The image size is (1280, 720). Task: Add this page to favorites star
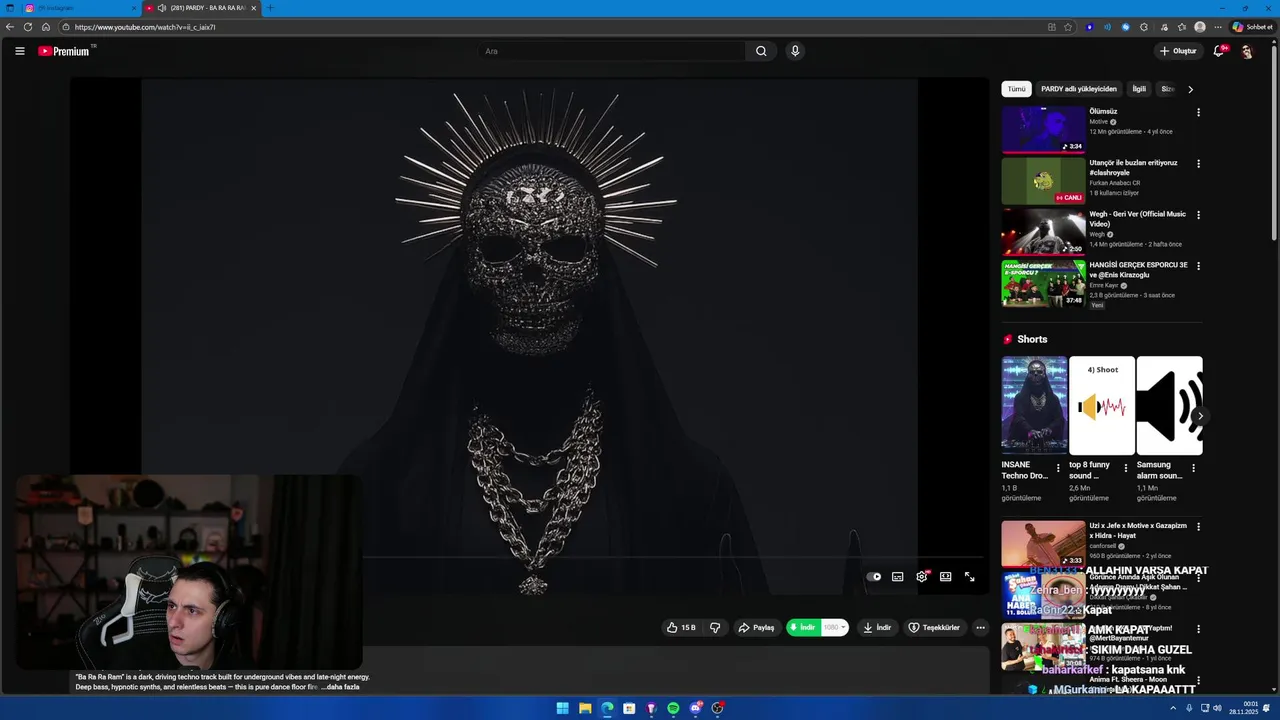(x=1068, y=27)
